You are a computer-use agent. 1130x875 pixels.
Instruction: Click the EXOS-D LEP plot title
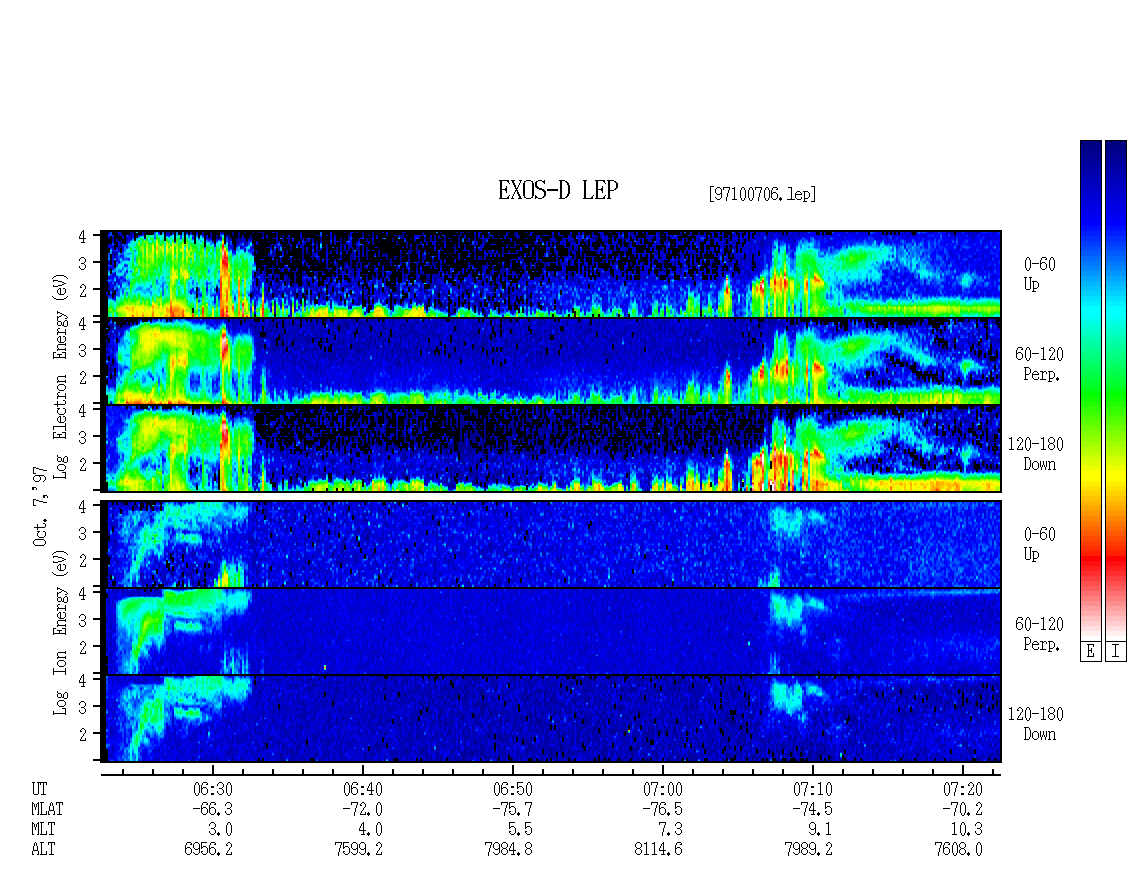[558, 191]
